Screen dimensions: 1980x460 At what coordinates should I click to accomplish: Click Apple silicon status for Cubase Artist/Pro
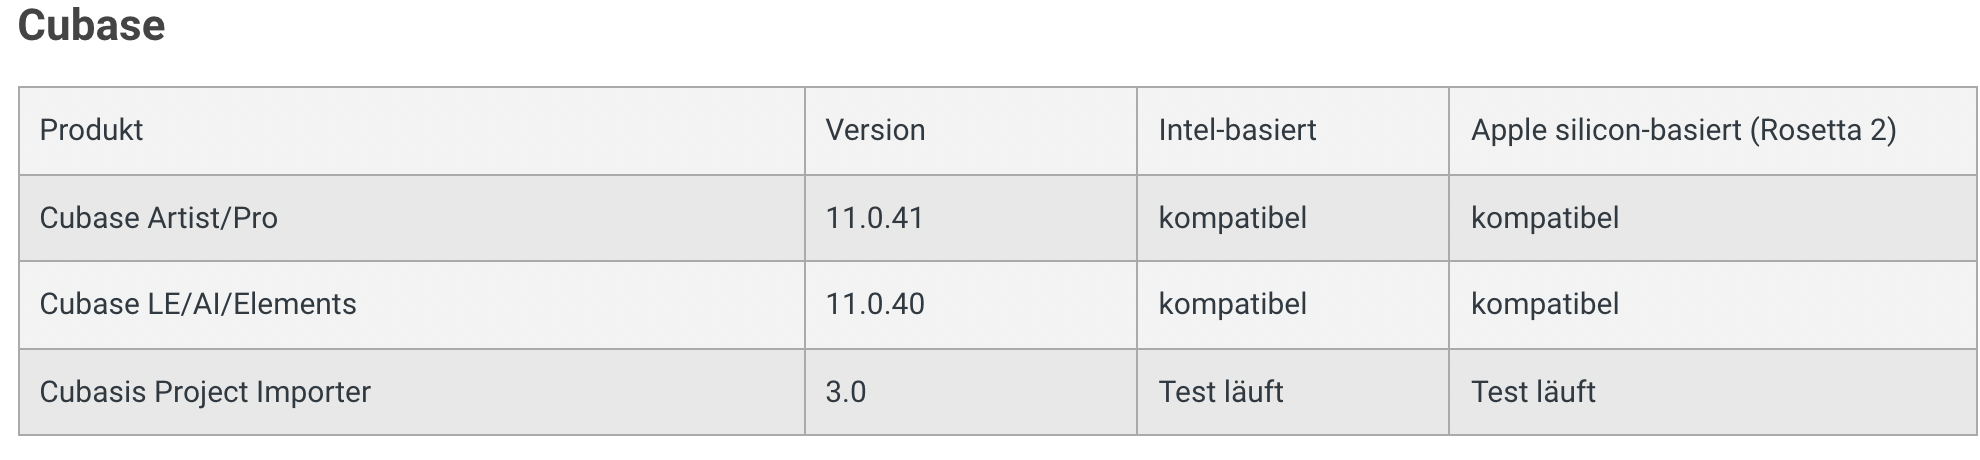(1544, 218)
